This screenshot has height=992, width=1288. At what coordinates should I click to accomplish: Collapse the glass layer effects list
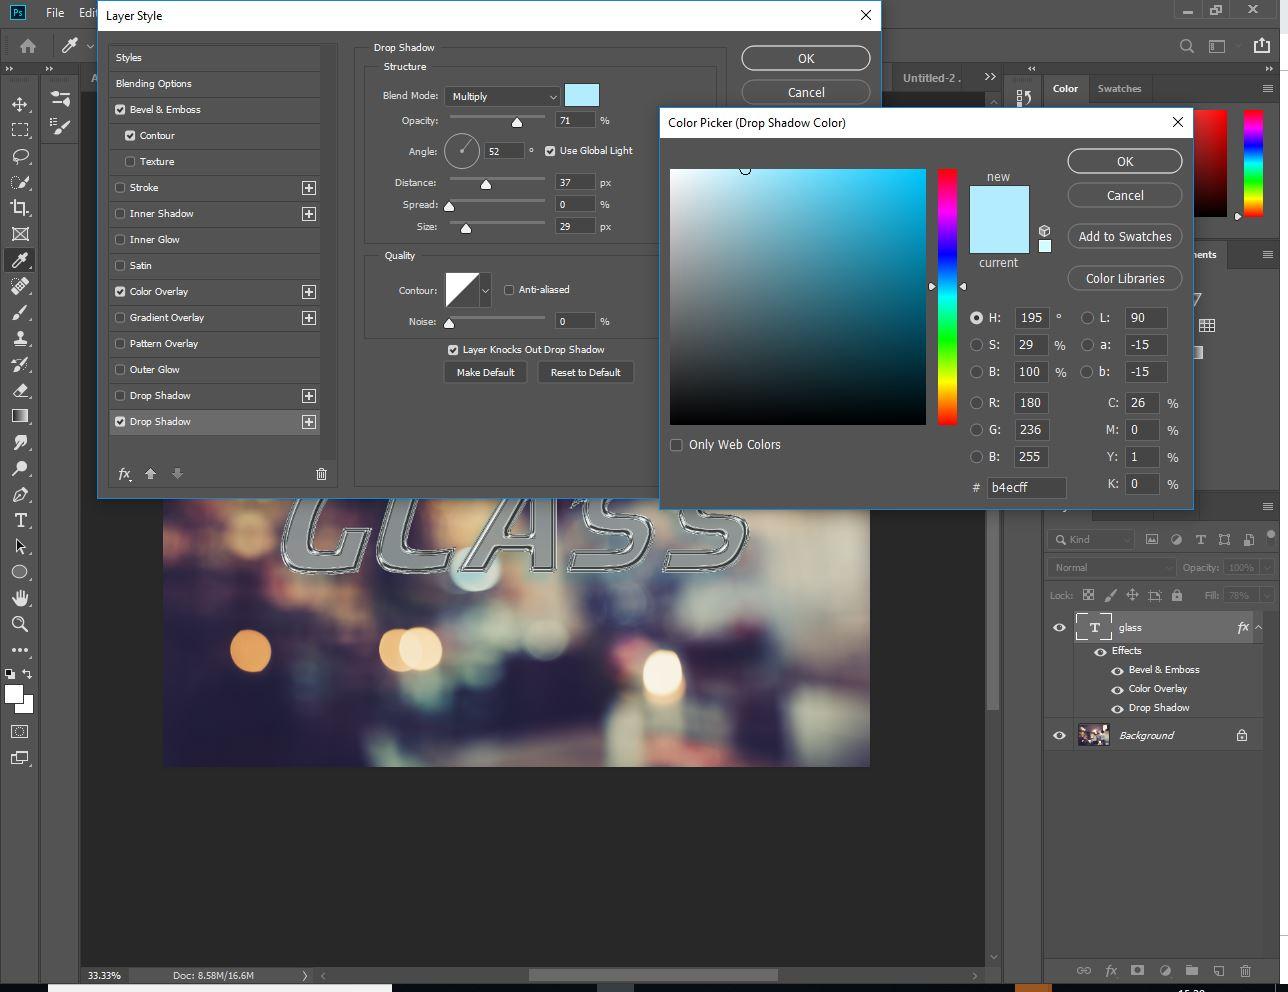coord(1259,627)
